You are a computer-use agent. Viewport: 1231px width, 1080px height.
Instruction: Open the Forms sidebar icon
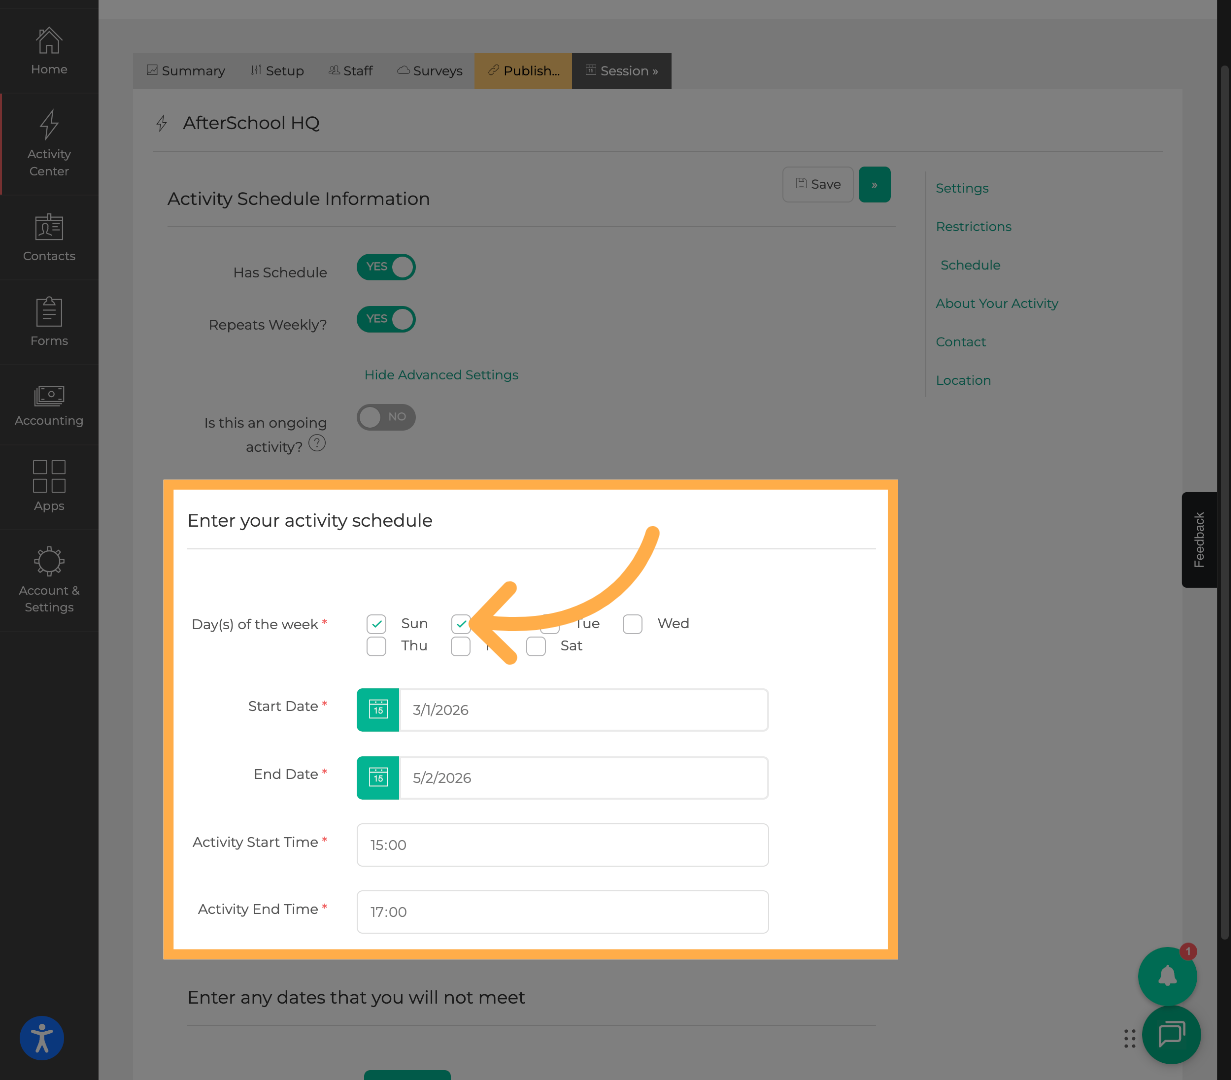click(x=49, y=322)
